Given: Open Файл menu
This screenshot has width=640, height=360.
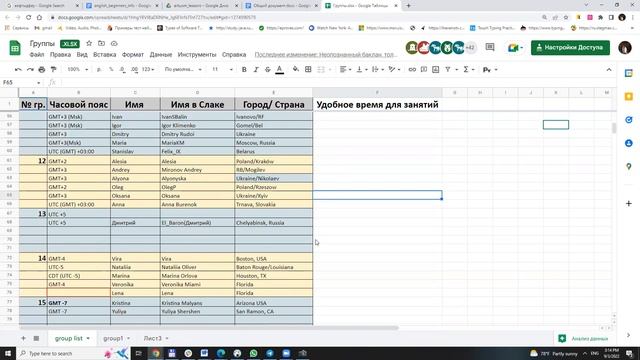Looking at the screenshot, I should point(37,55).
